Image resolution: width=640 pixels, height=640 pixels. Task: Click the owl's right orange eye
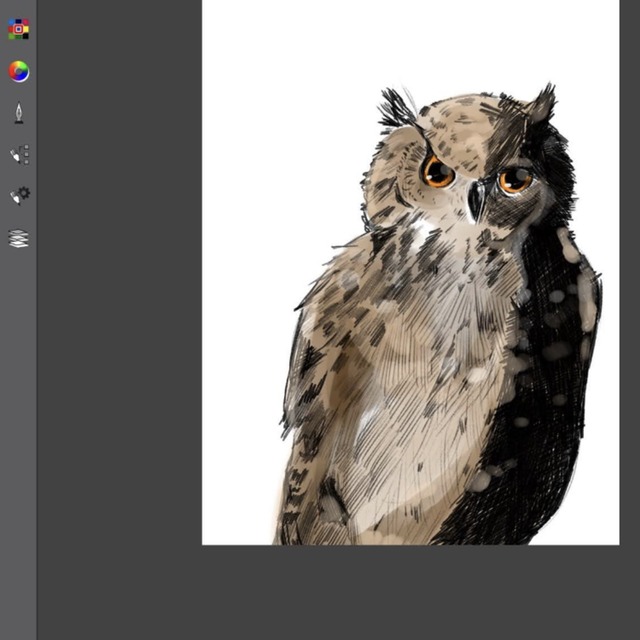click(515, 179)
